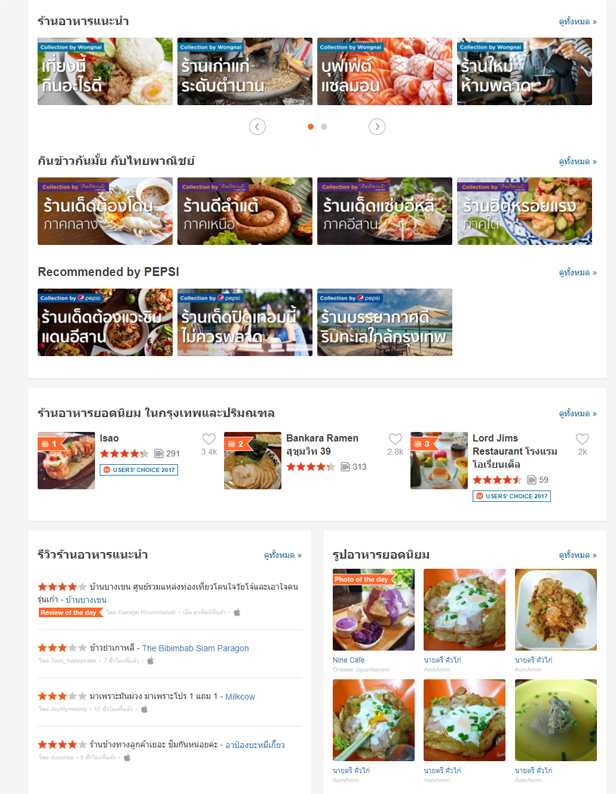Screen dimensions: 616x794
Task: Click the review count icon beside 313
Action: [345, 466]
